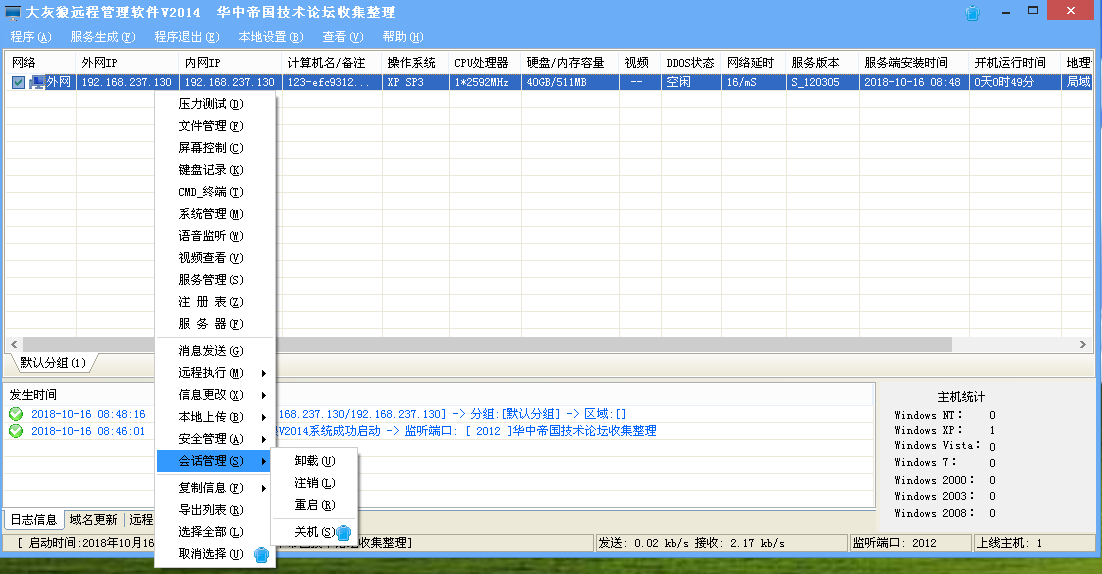Expand the 安全管理 submenu arrow
The image size is (1102, 574).
[x=264, y=439]
